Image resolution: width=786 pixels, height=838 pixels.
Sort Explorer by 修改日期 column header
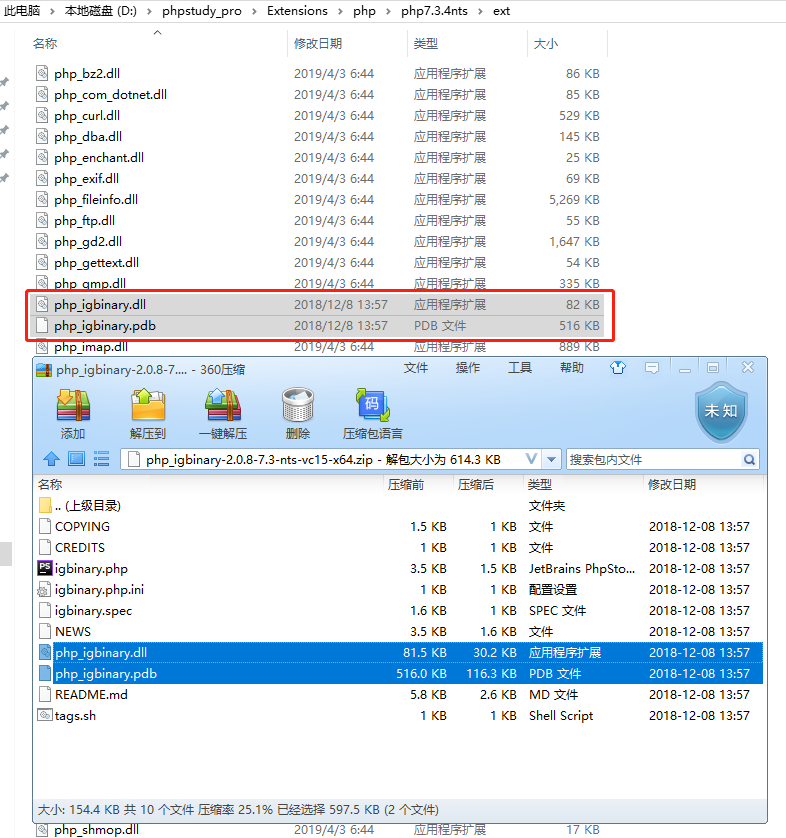click(318, 43)
